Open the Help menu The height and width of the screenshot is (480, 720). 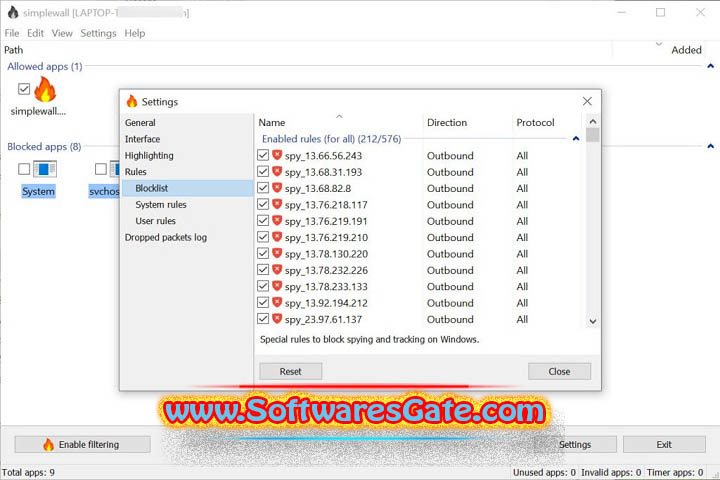[135, 33]
